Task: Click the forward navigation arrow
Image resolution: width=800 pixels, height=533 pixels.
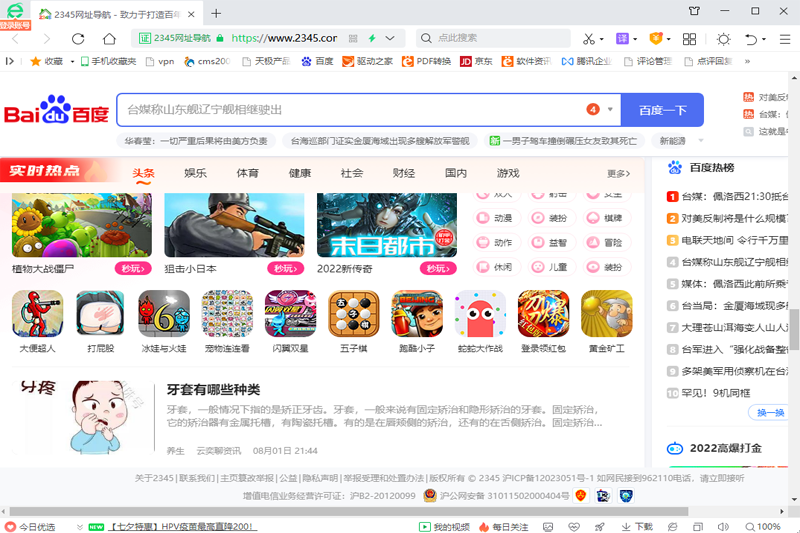Action: [47, 39]
